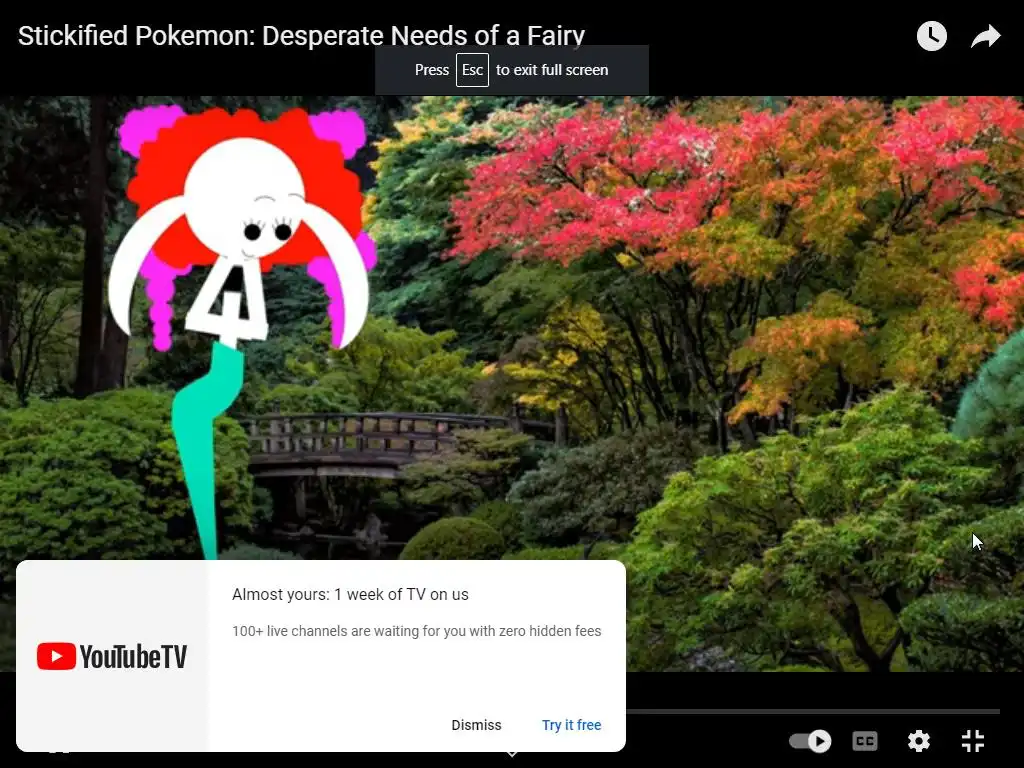Exit full screen with the shrink icon

tap(973, 741)
